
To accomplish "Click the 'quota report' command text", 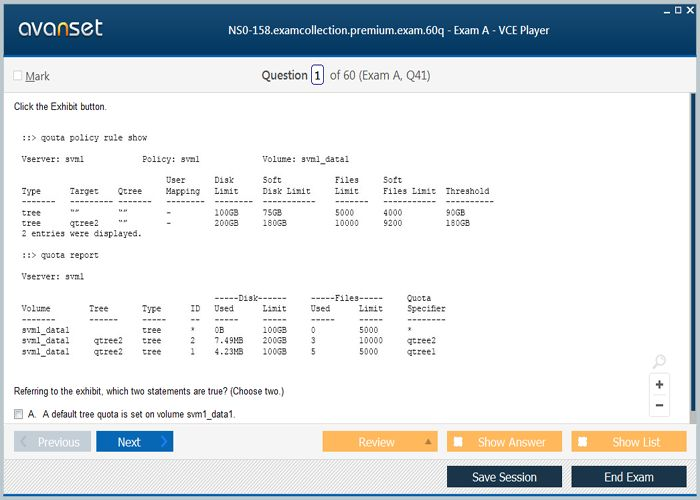I will [70, 255].
